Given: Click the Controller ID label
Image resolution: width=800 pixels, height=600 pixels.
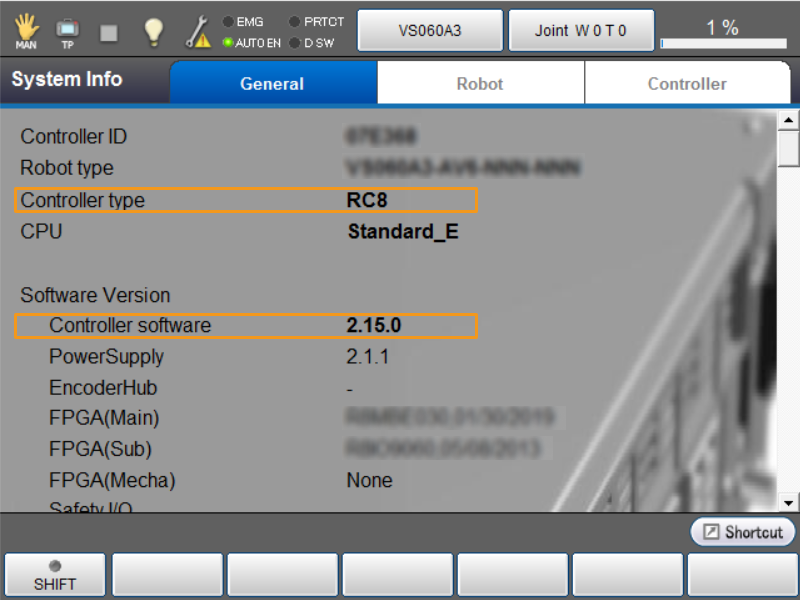Looking at the screenshot, I should (73, 137).
